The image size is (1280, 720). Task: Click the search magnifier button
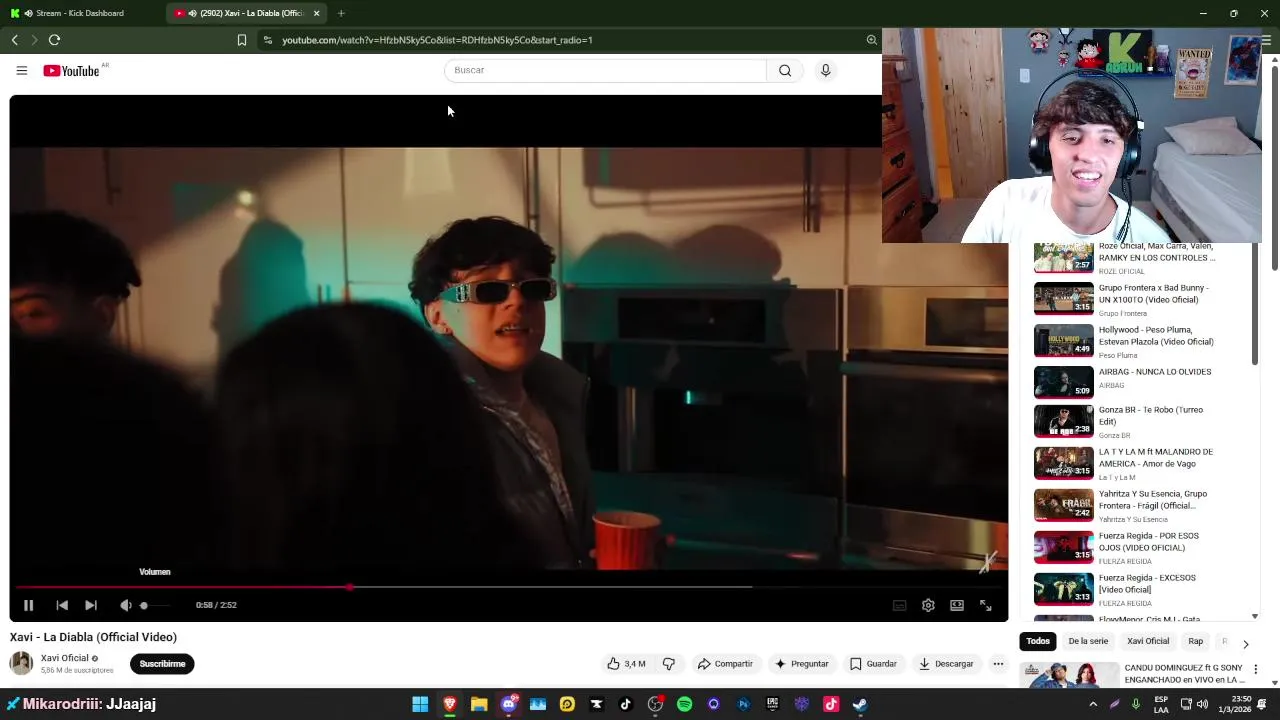pos(785,70)
